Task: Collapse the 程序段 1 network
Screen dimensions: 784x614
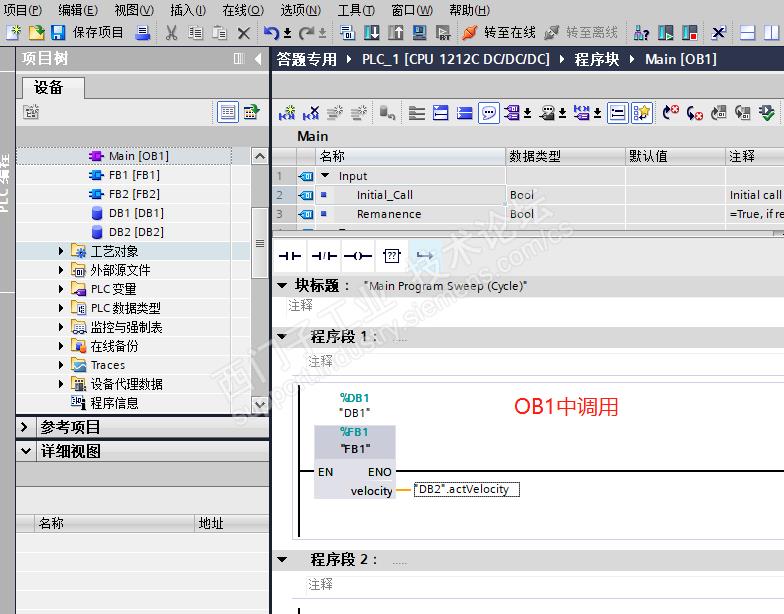Action: pyautogui.click(x=282, y=336)
